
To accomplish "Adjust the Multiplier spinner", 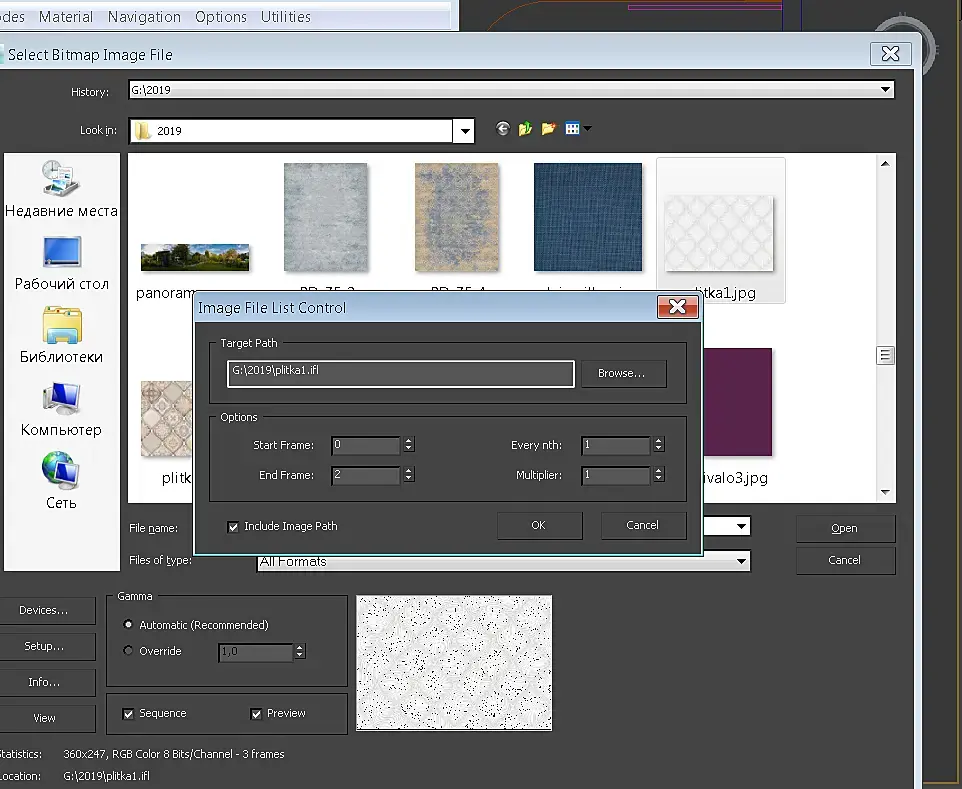I will (x=659, y=474).
